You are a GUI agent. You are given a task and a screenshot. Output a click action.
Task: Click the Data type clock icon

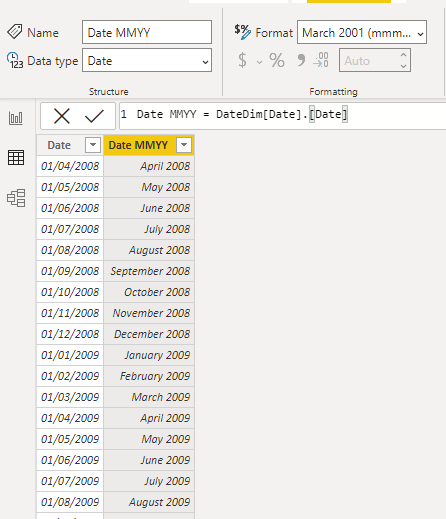point(15,60)
